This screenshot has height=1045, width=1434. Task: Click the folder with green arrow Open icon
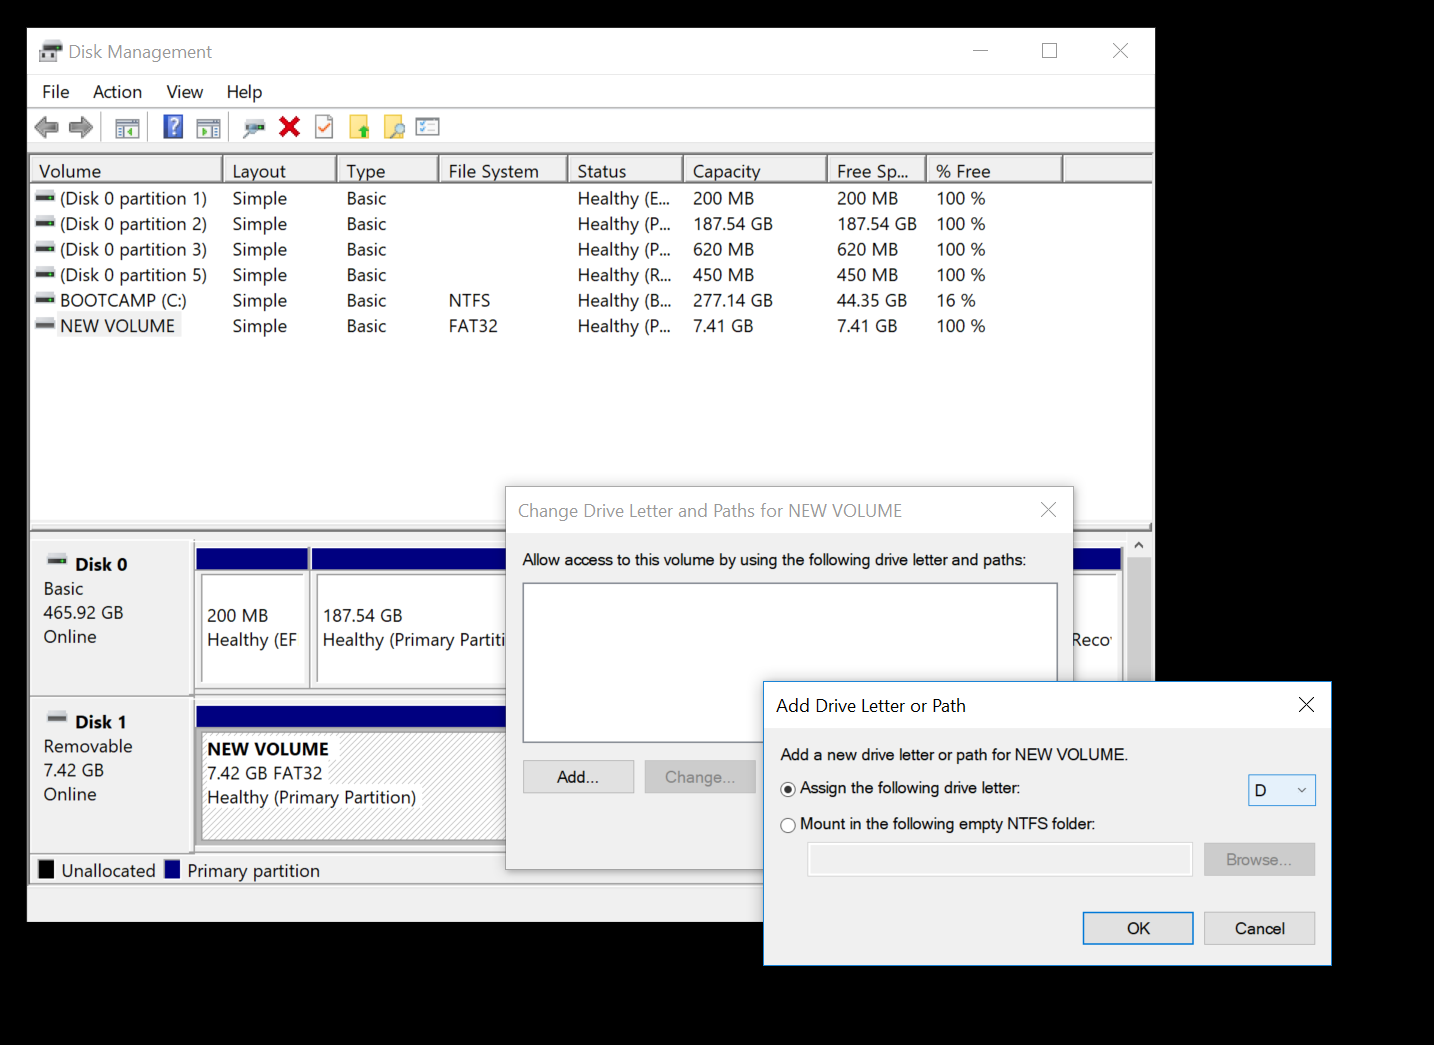pos(359,127)
